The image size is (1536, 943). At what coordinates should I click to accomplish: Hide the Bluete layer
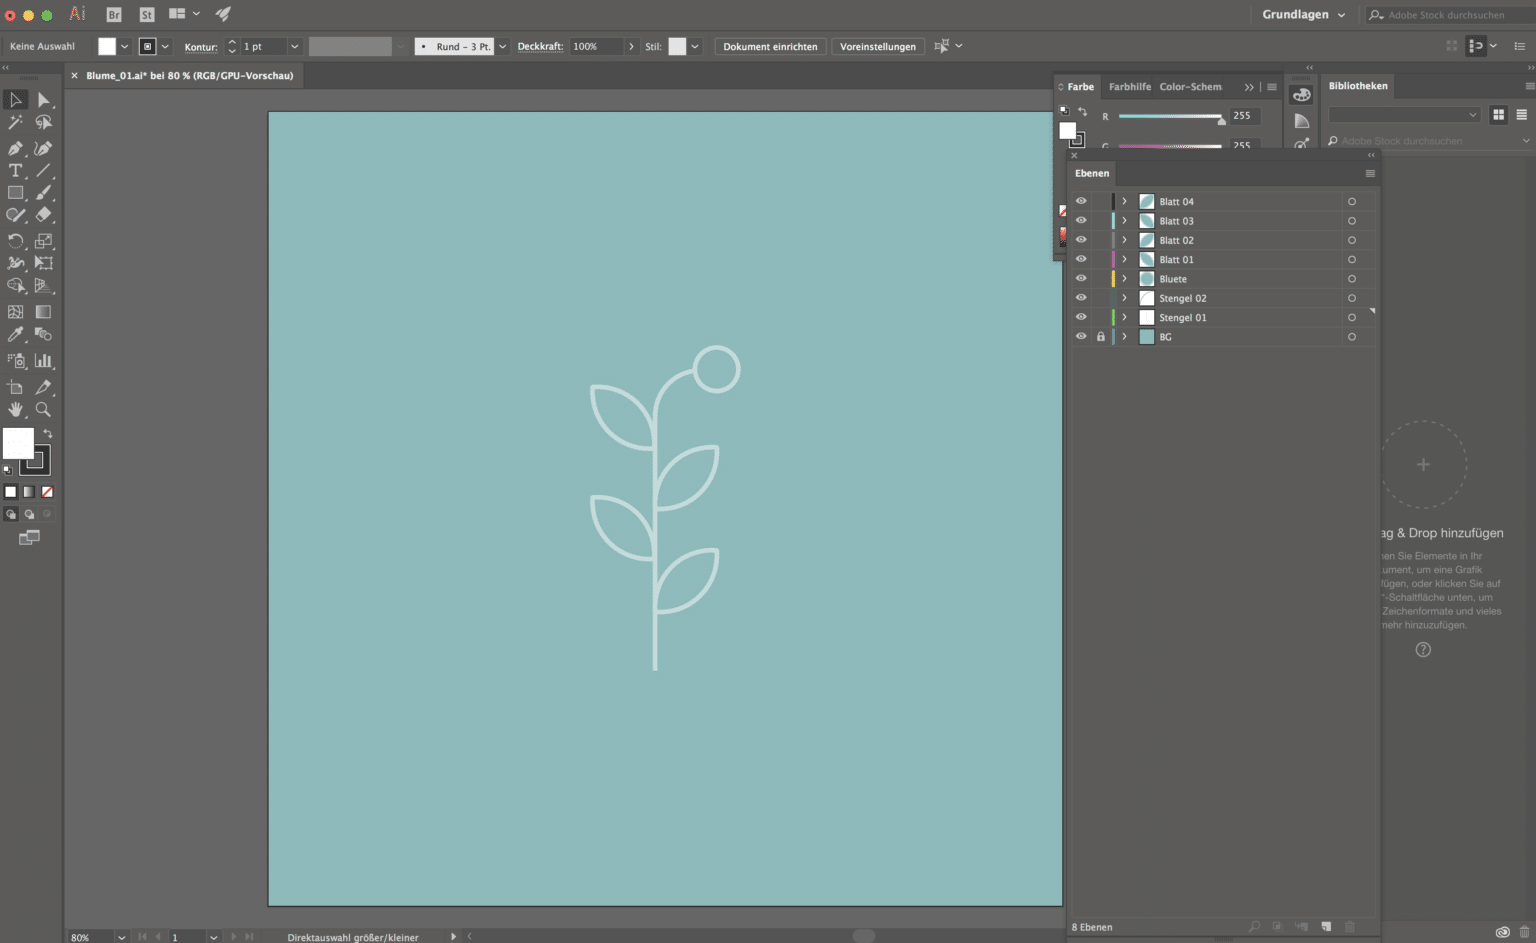coord(1081,278)
